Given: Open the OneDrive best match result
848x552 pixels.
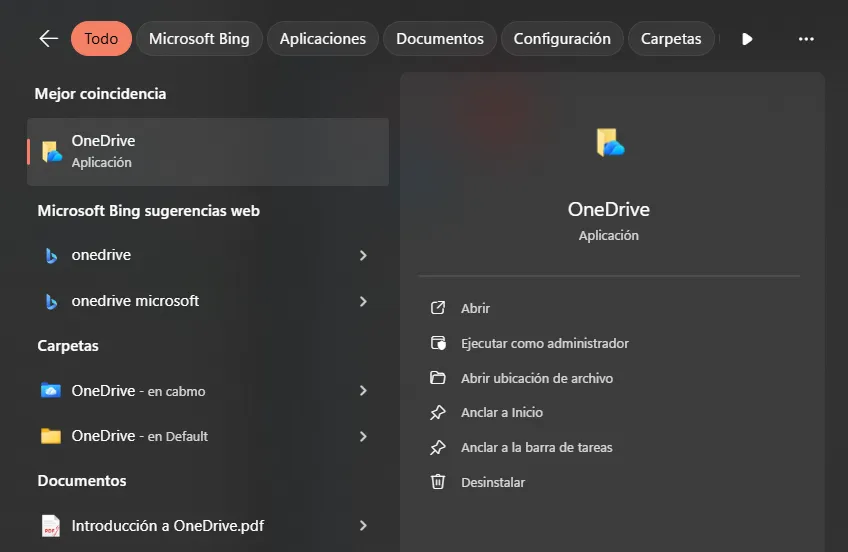Looking at the screenshot, I should pos(208,152).
